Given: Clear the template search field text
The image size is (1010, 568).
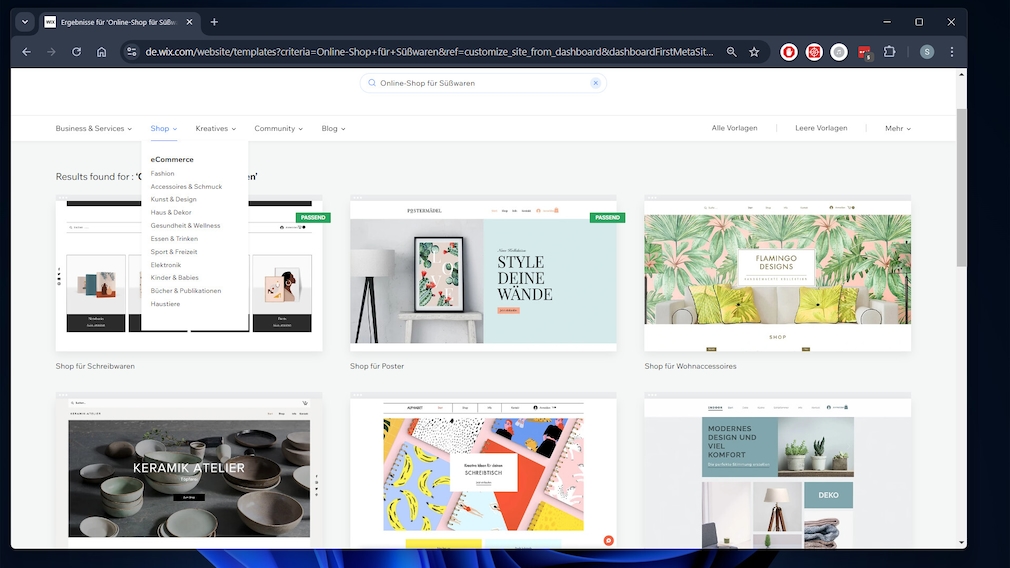Looking at the screenshot, I should point(595,84).
